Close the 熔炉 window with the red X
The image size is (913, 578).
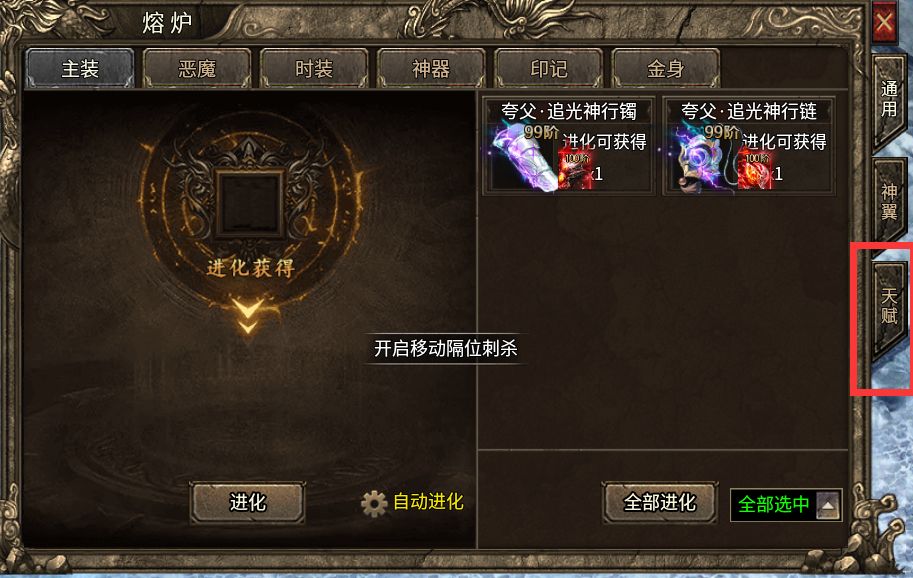(x=884, y=22)
